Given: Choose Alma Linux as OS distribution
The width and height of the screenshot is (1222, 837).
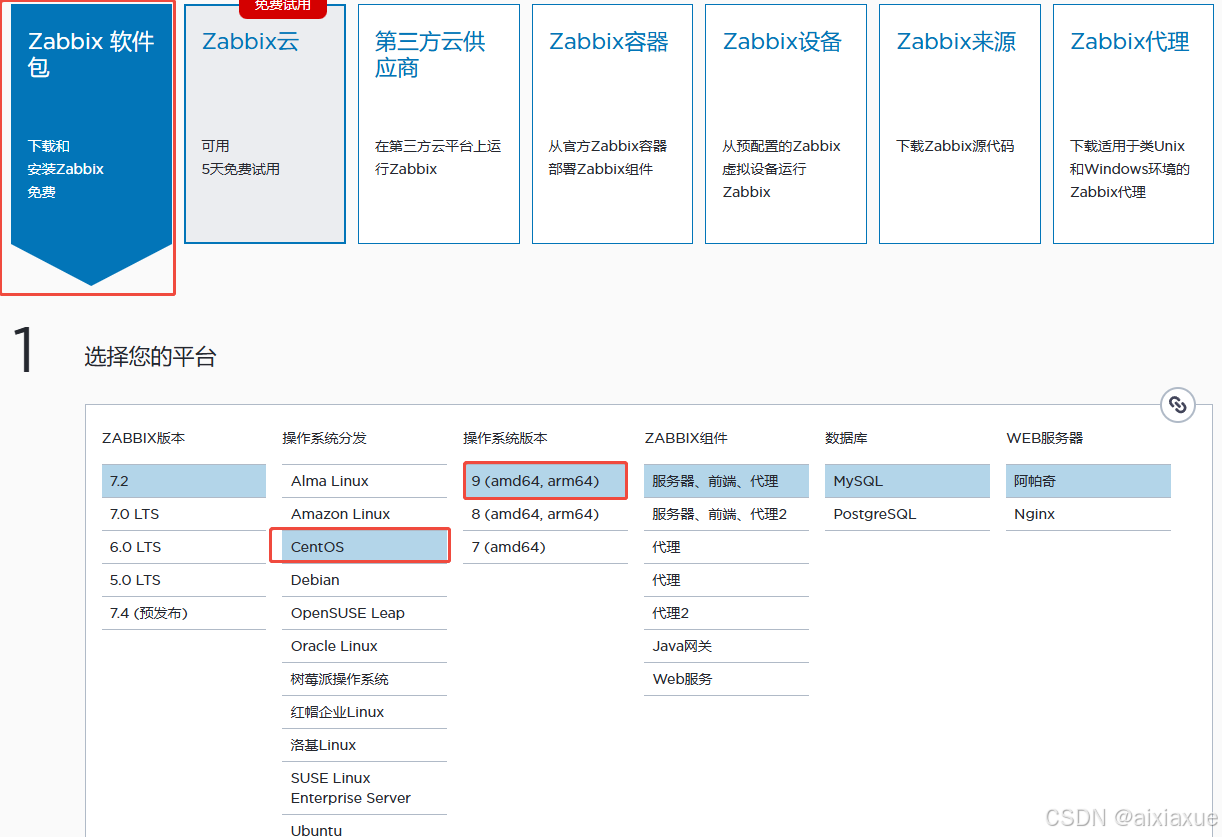Looking at the screenshot, I should pos(364,481).
